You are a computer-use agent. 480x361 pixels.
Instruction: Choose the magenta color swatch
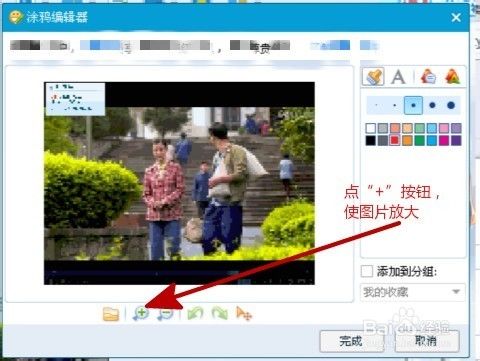(444, 140)
